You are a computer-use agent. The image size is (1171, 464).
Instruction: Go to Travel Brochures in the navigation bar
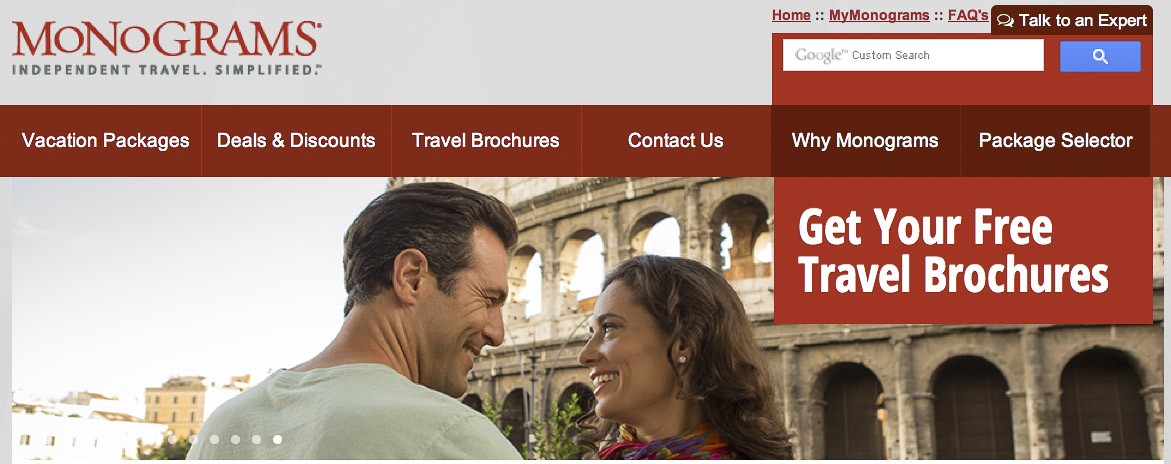coord(485,140)
